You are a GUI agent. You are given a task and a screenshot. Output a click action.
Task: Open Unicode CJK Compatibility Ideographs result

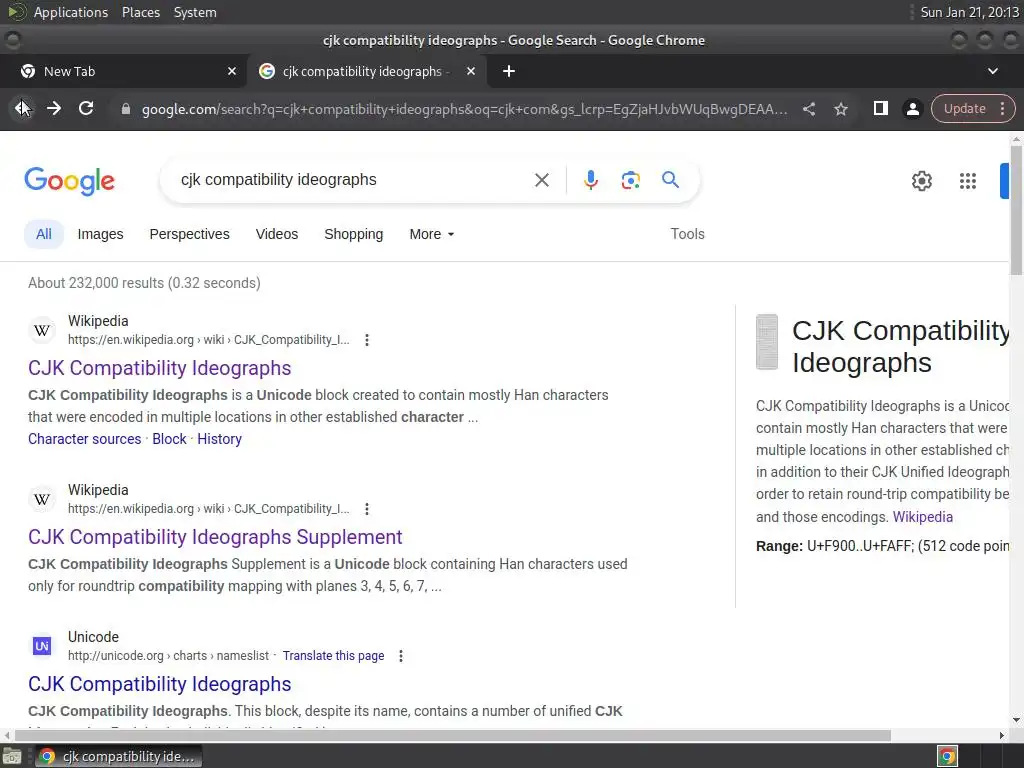coord(159,684)
